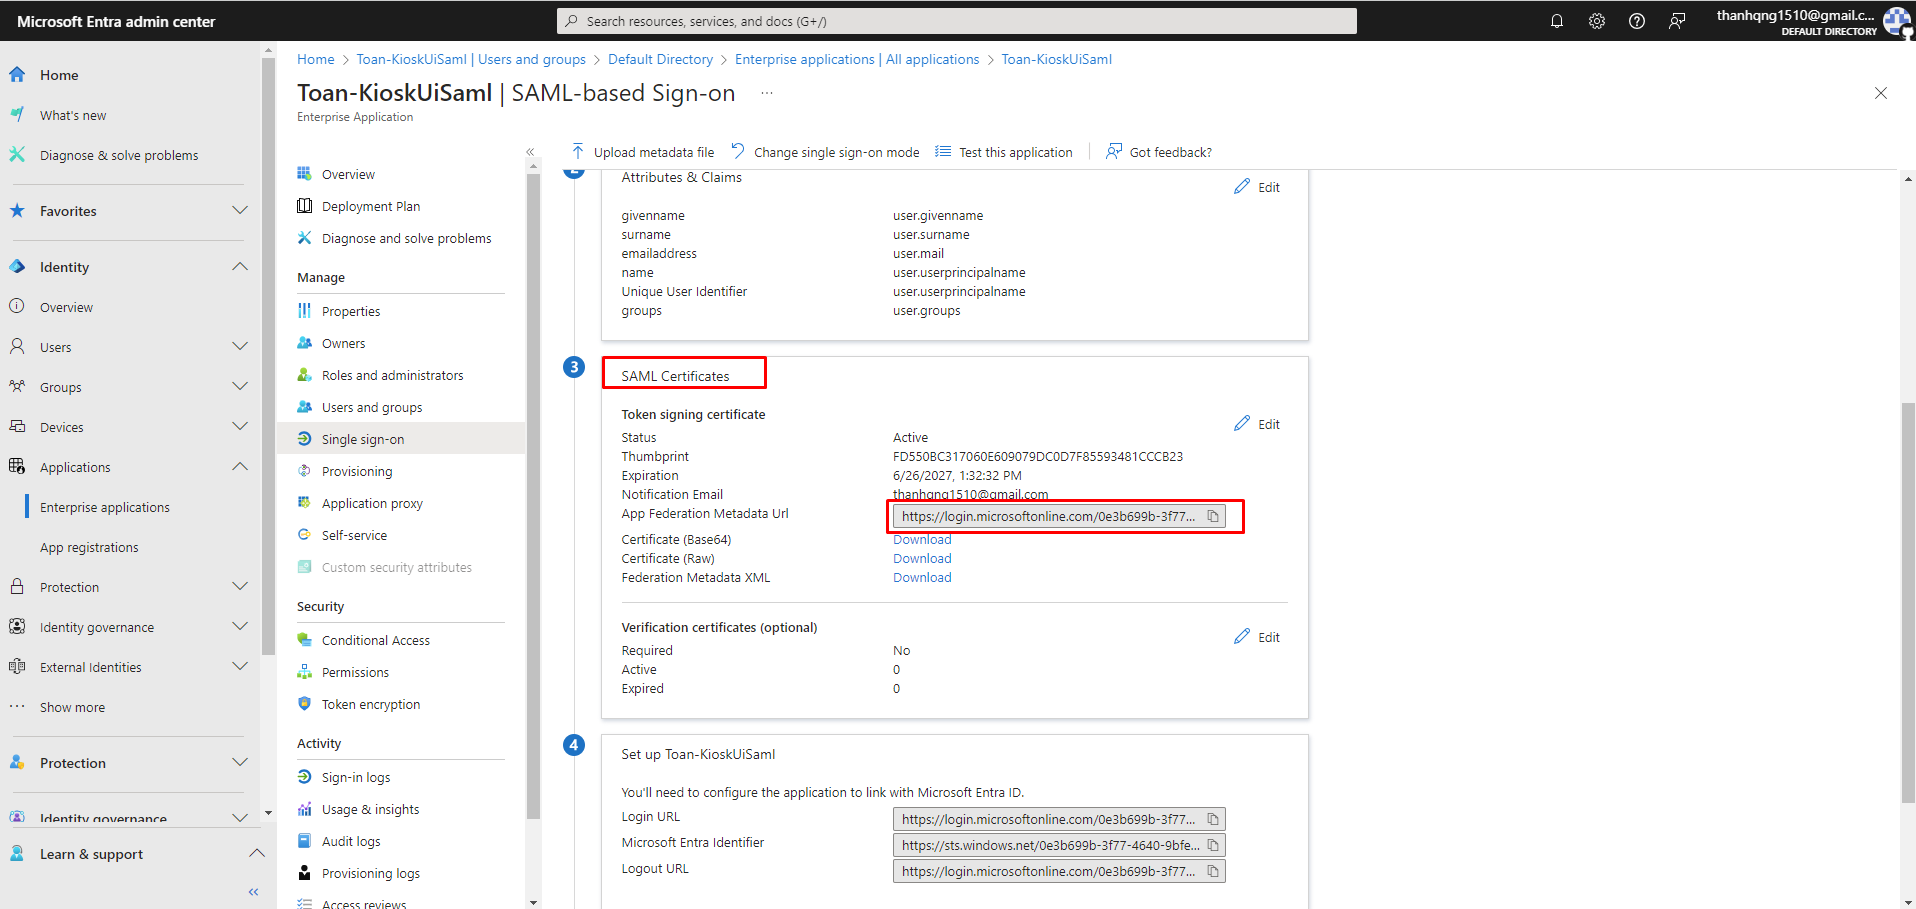Edit Attributes & Claims pencil icon
The image size is (1916, 909).
point(1242,187)
